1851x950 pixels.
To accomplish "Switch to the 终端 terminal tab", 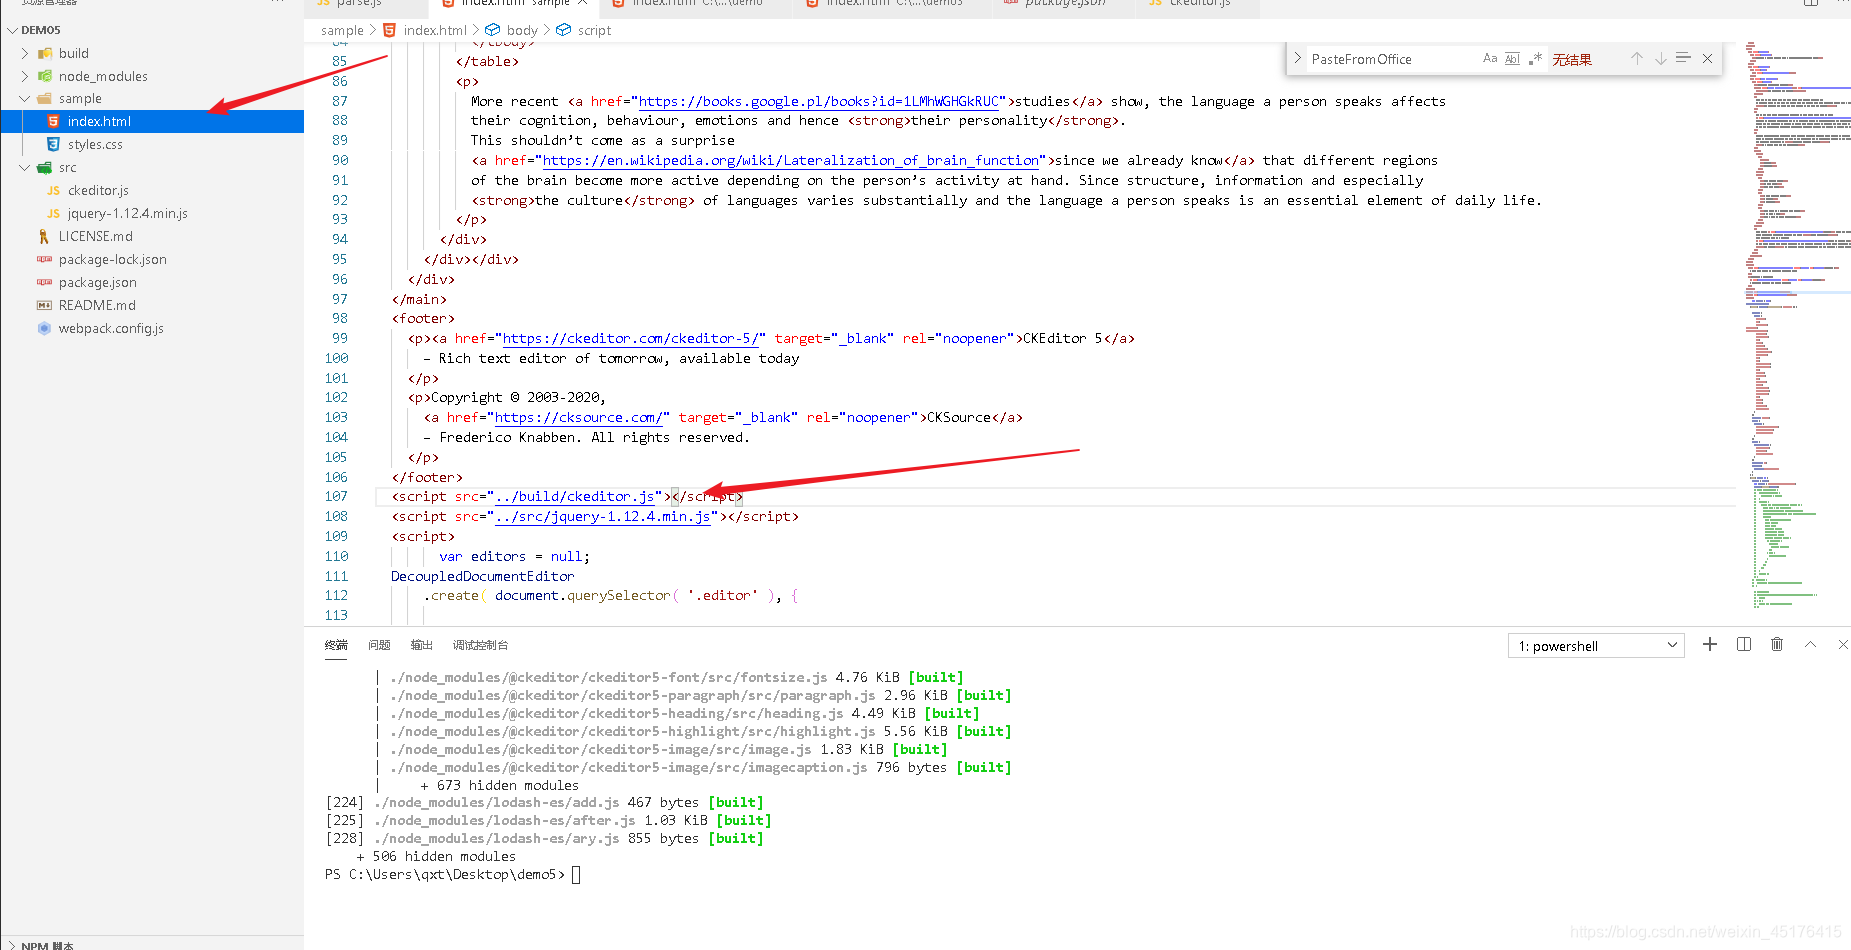I will tap(336, 645).
